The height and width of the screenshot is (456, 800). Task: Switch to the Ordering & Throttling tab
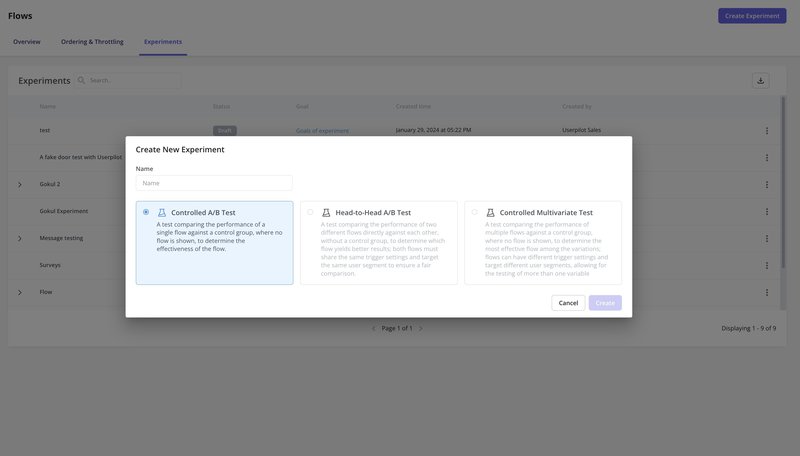(92, 42)
